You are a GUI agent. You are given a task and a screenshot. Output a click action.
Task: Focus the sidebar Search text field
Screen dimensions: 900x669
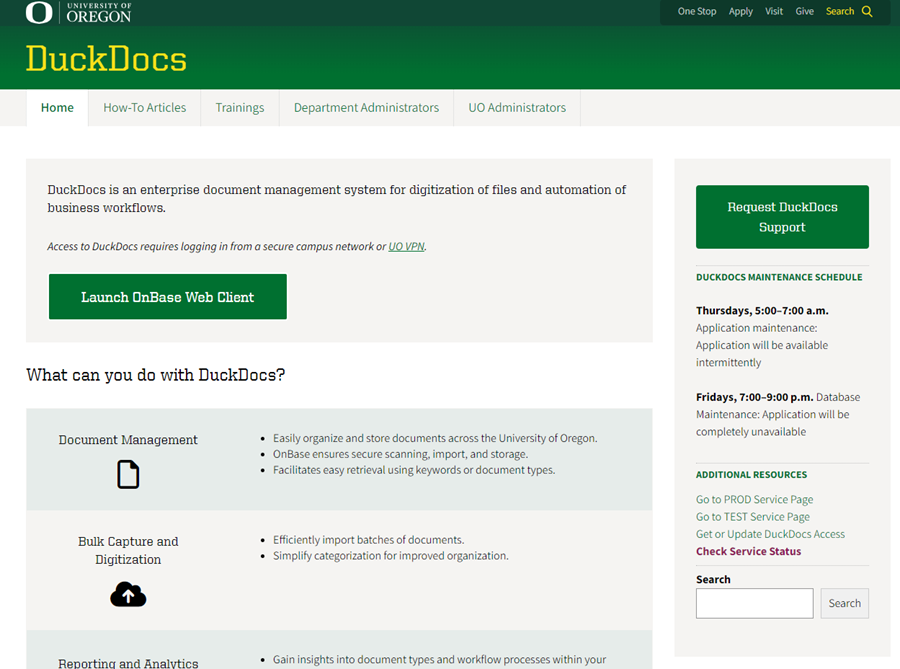(x=754, y=603)
